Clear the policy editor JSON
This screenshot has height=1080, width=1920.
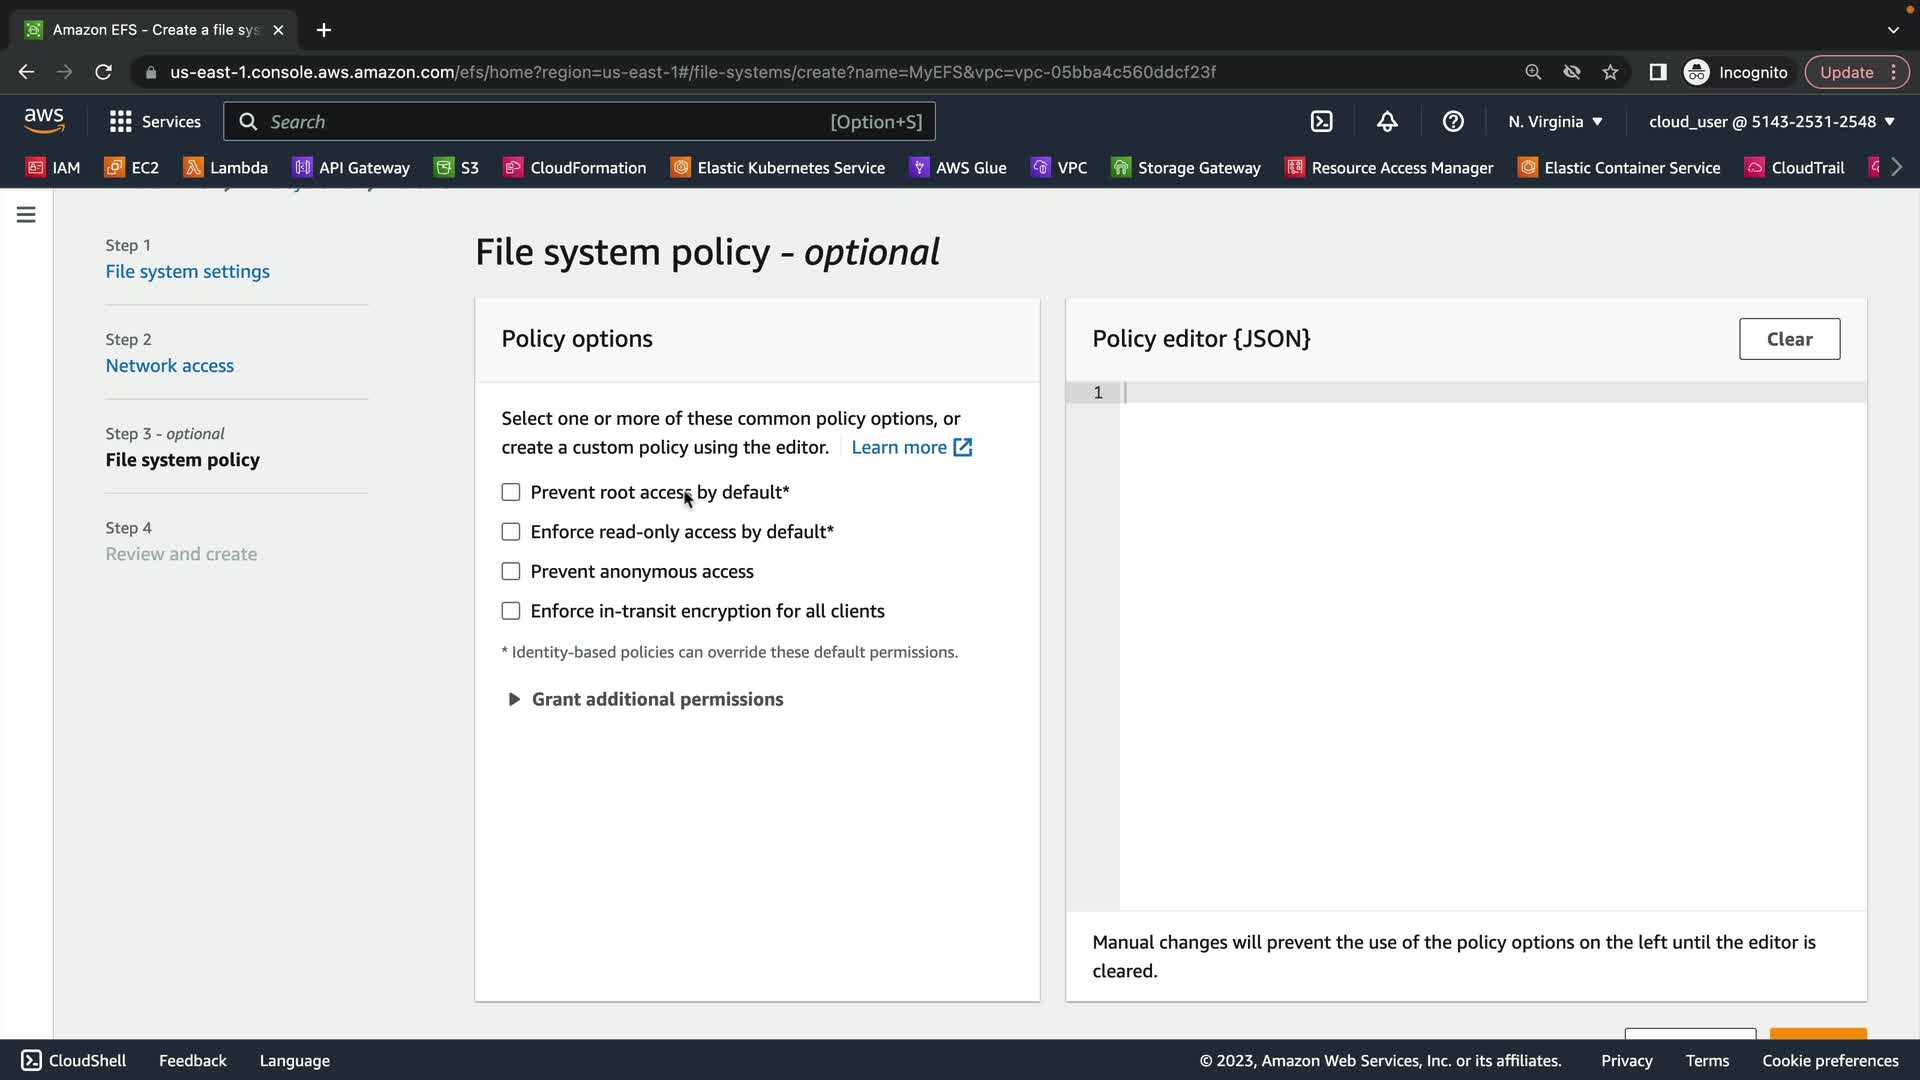click(x=1789, y=339)
